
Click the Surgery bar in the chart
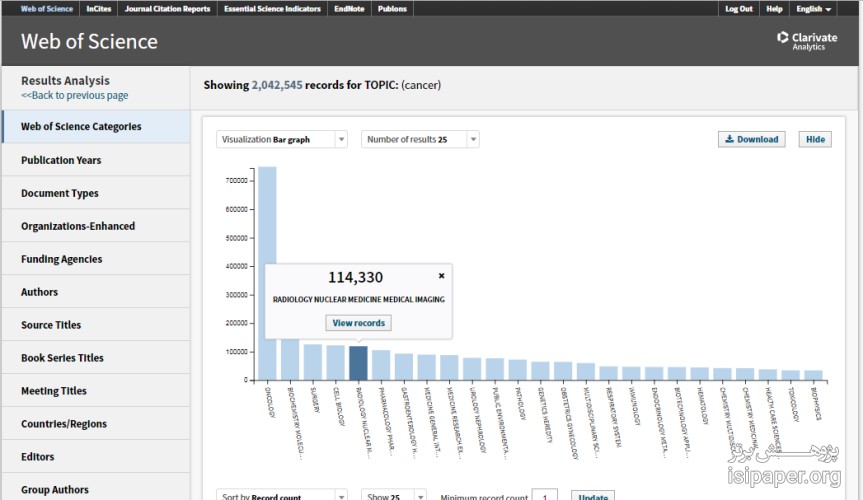[x=313, y=362]
